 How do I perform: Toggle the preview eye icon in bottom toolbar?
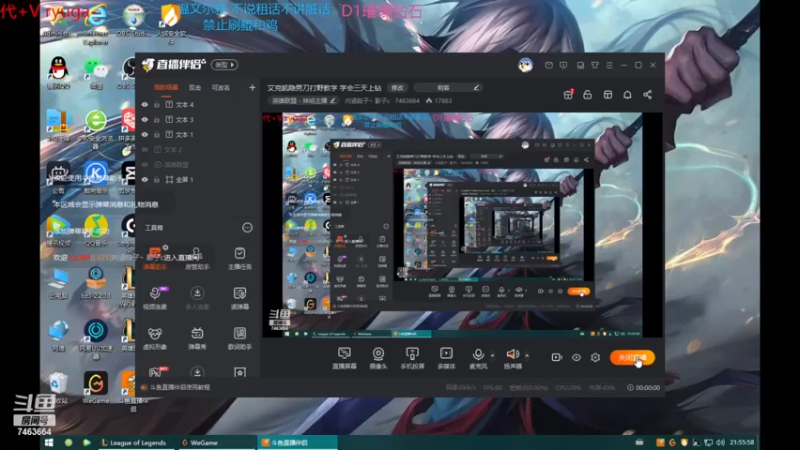[576, 358]
